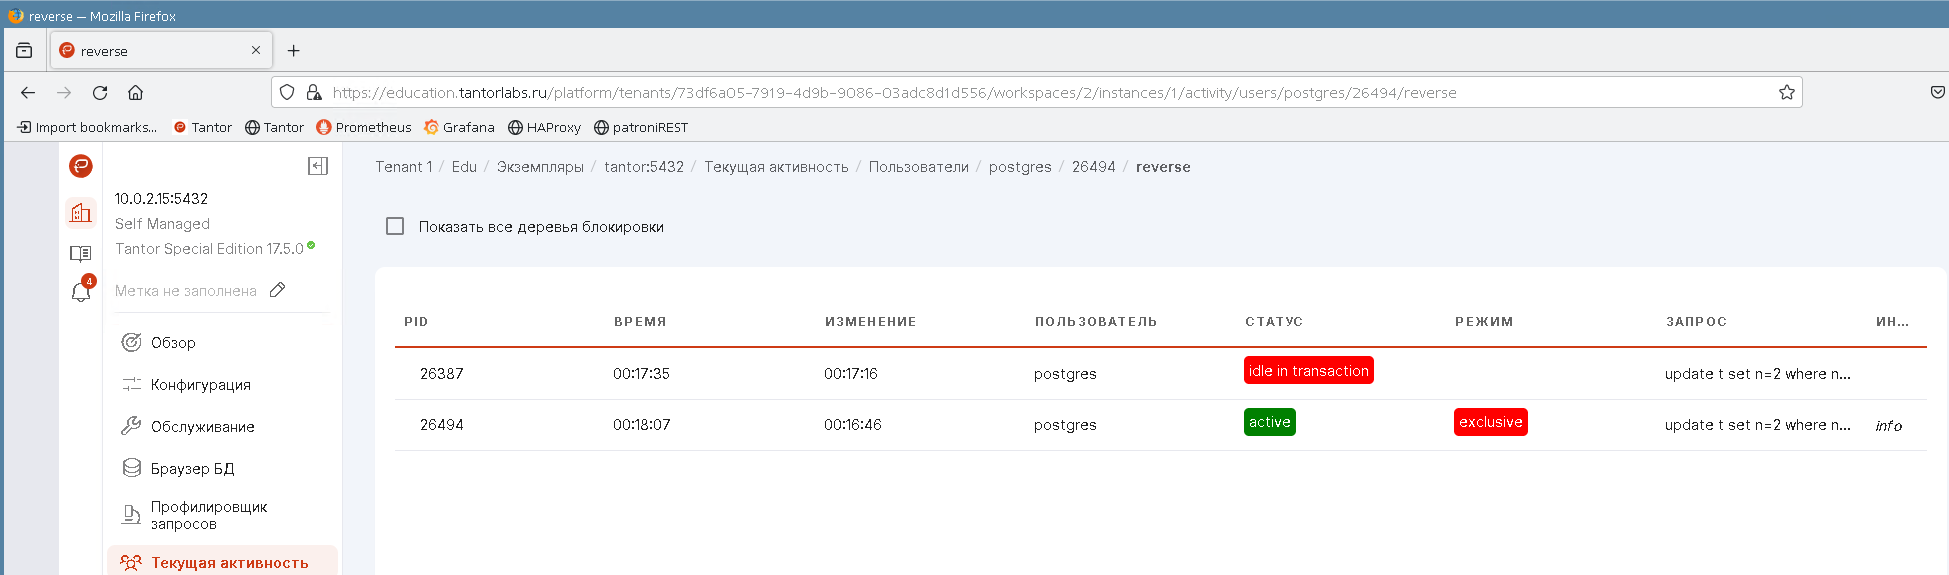1949x575 pixels.
Task: Collapse the left sidebar panel
Action: pyautogui.click(x=318, y=166)
